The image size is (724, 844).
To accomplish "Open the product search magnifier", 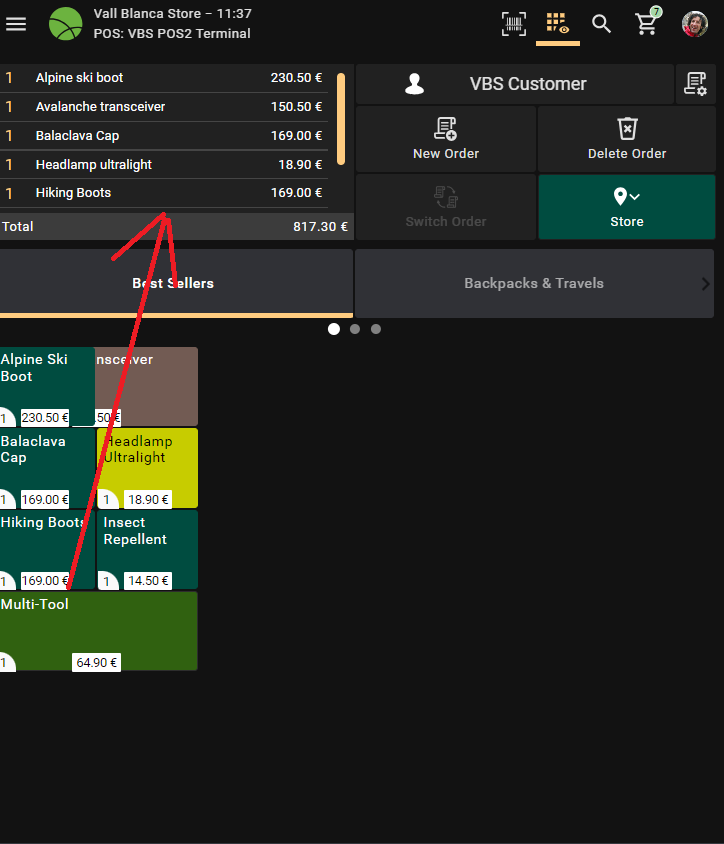I will pyautogui.click(x=601, y=23).
